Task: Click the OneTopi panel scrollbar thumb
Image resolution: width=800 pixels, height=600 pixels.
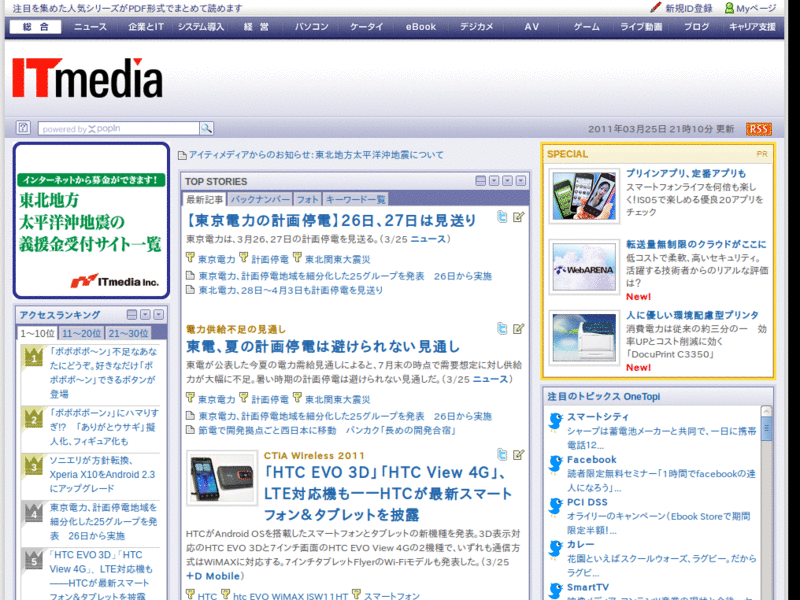Action: click(766, 428)
